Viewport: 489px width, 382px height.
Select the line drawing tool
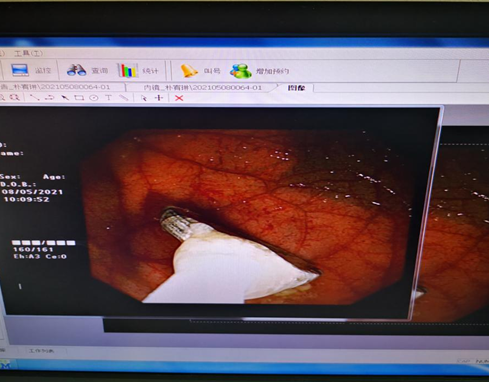click(x=34, y=98)
